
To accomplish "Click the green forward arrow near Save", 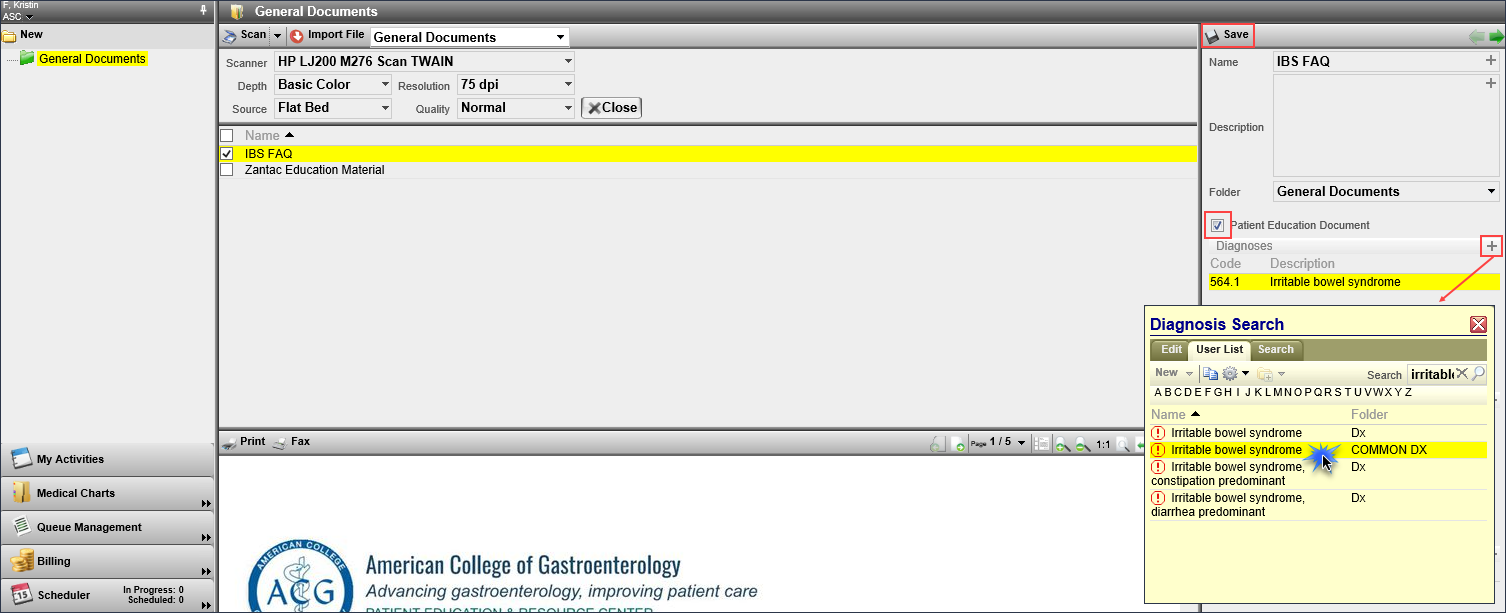I will [1496, 37].
